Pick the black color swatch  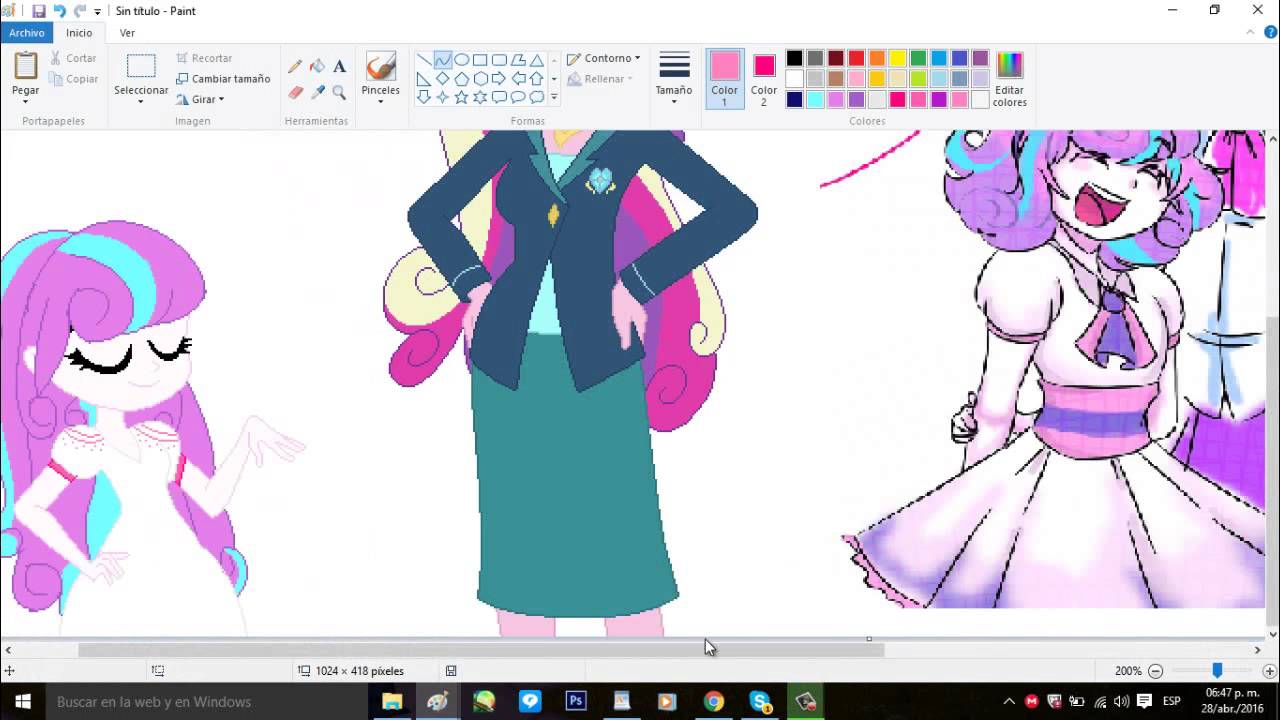[x=794, y=58]
